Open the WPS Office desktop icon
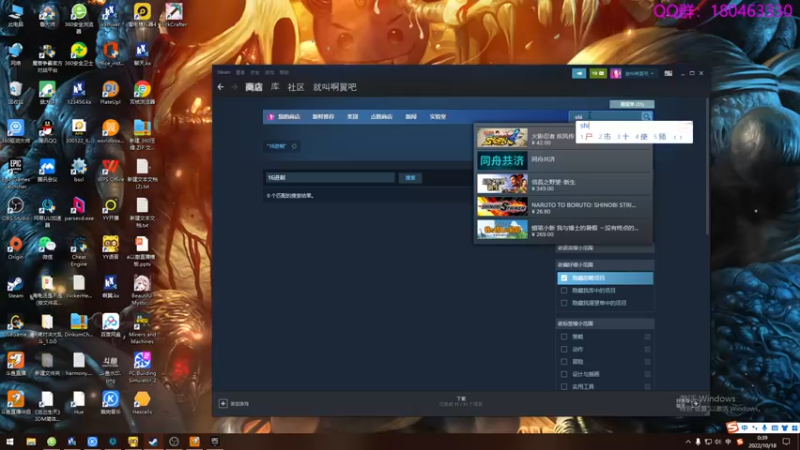800x450 pixels. coord(110,170)
